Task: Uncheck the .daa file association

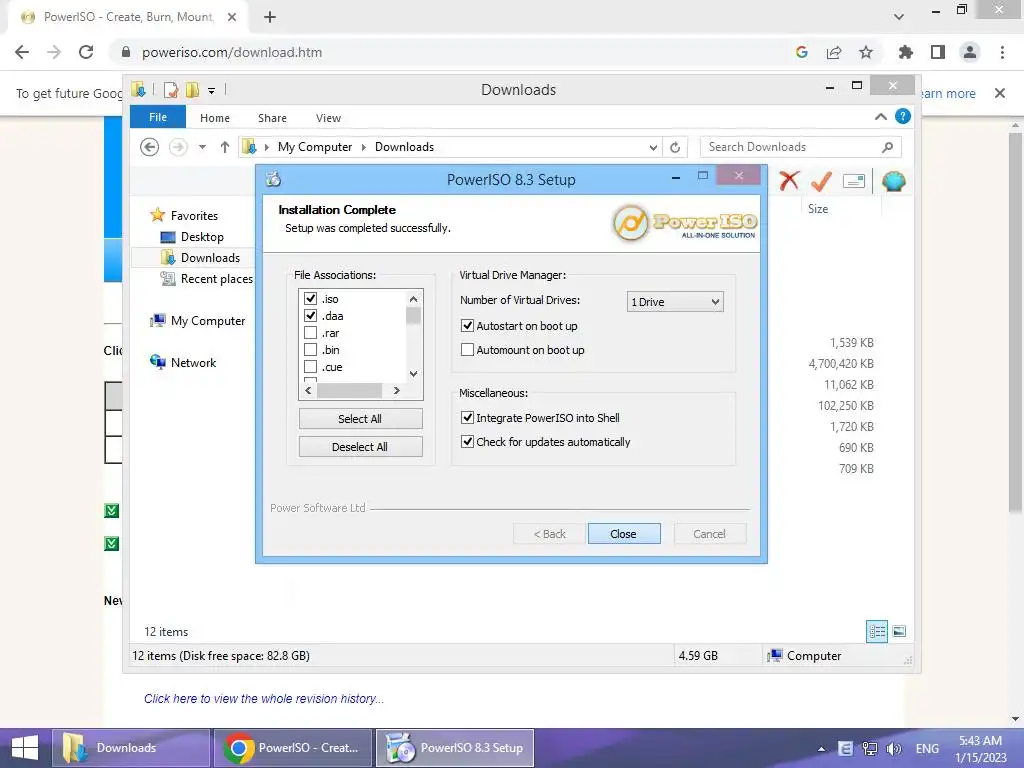Action: point(310,315)
